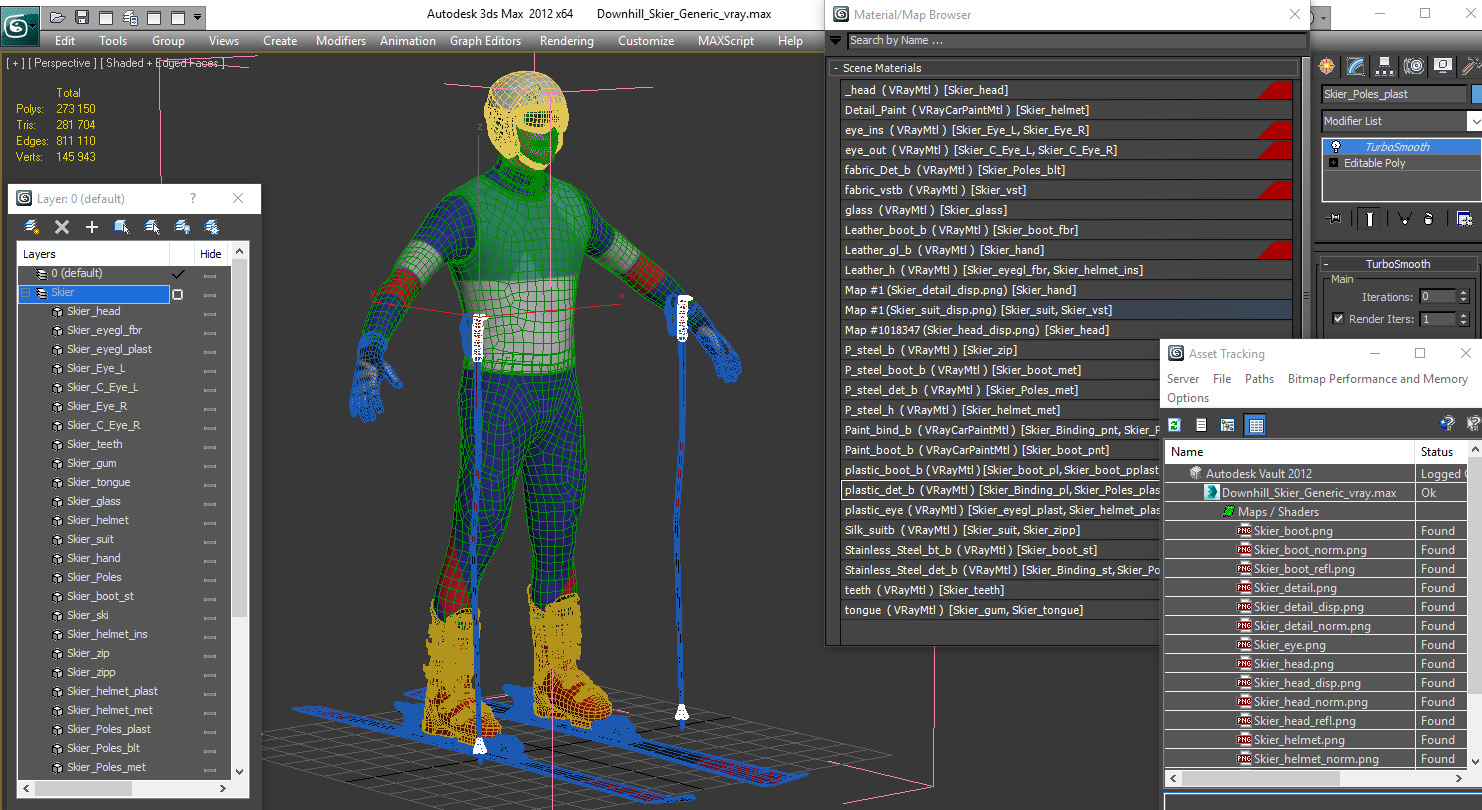
Task: Open Bitmap Performance and Memory menu
Action: coord(1377,379)
